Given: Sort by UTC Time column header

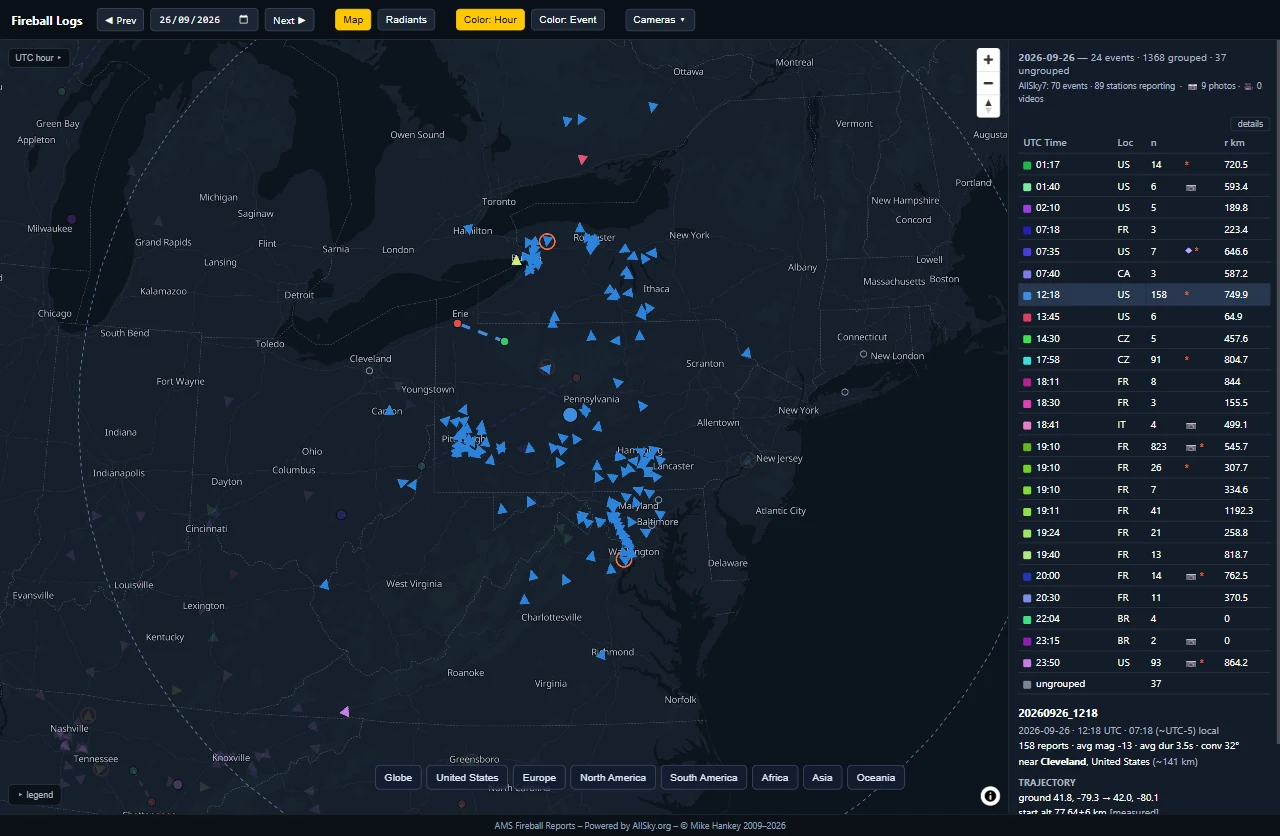Looking at the screenshot, I should [1045, 143].
